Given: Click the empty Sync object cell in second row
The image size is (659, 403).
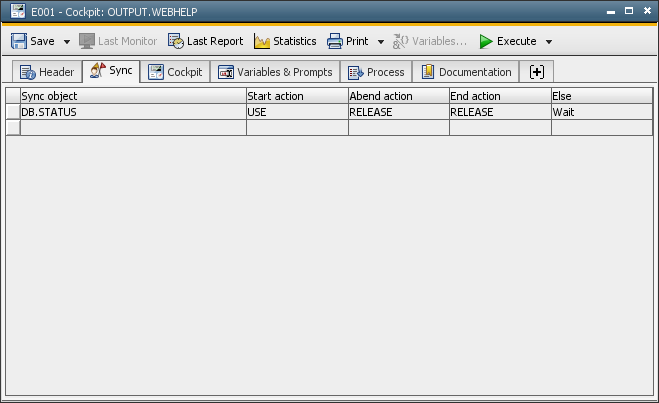Looking at the screenshot, I should pos(132,127).
